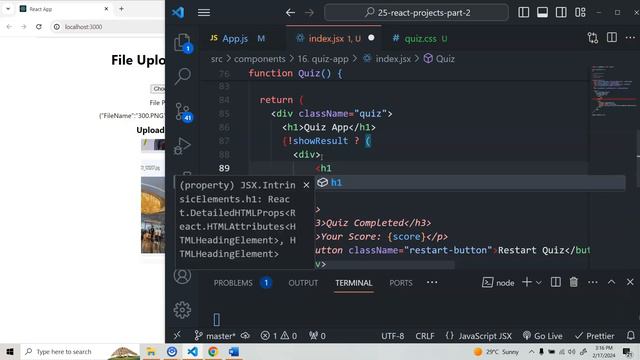Screen dimensions: 640x360
Task: Maximize the panel size chevron
Action: 611,282
